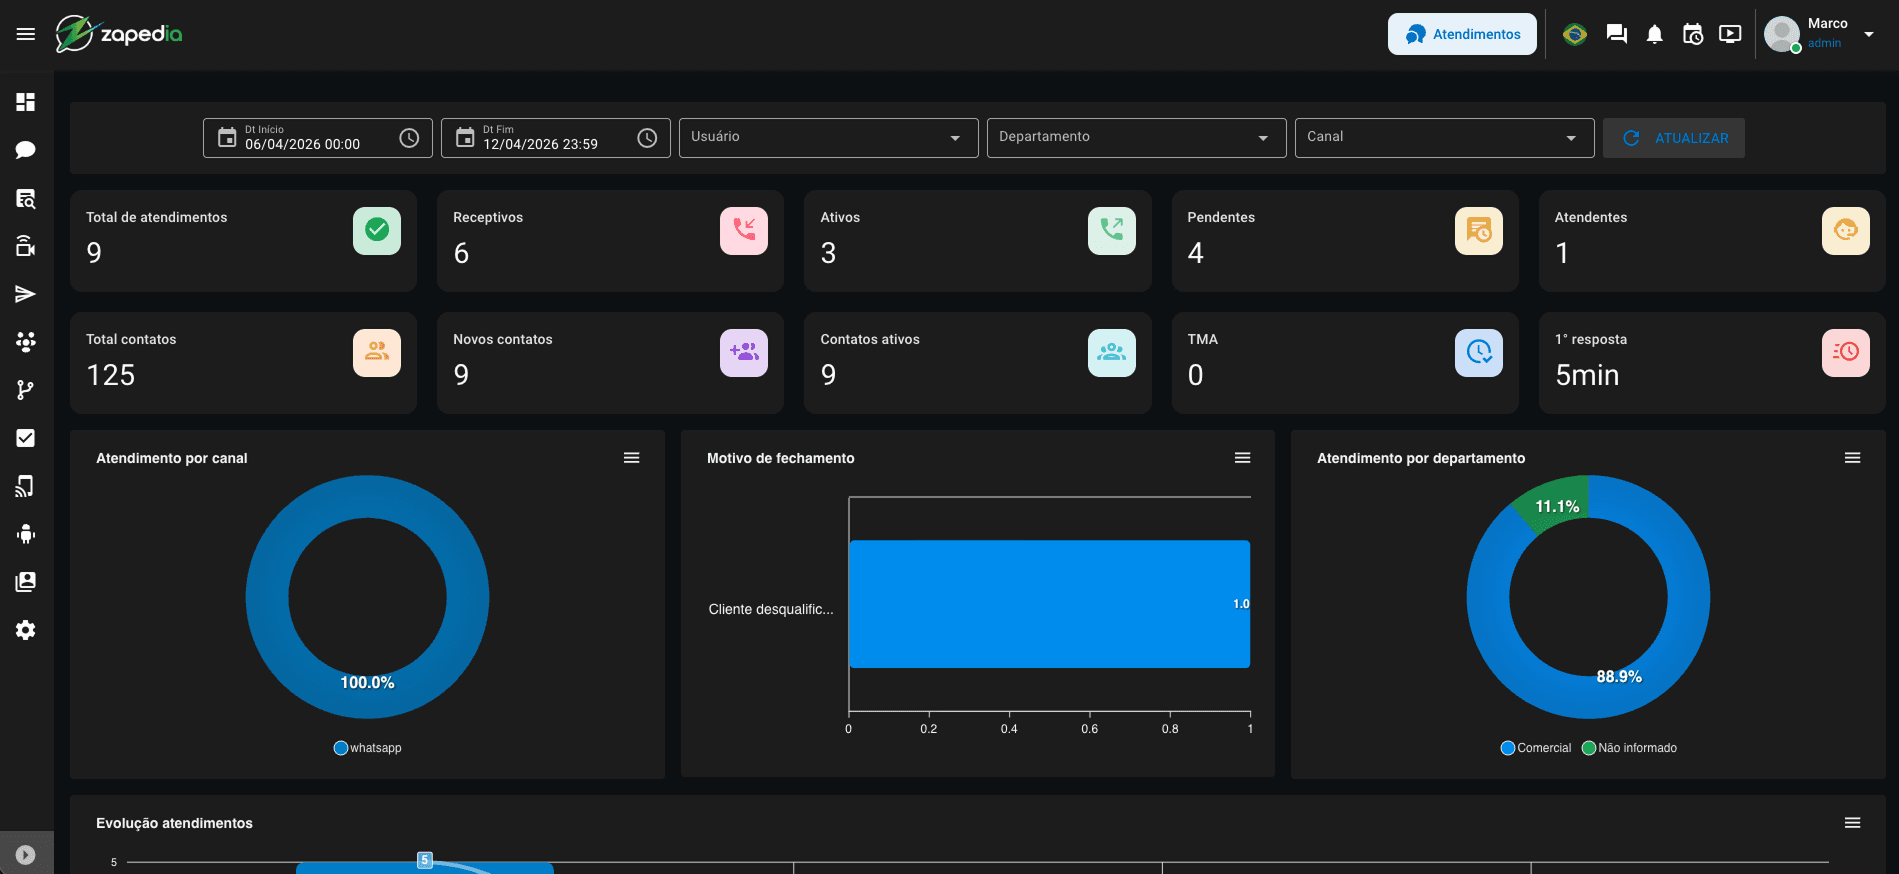1899x874 pixels.
Task: Click the clock icon in Dt Início field
Action: [409, 138]
